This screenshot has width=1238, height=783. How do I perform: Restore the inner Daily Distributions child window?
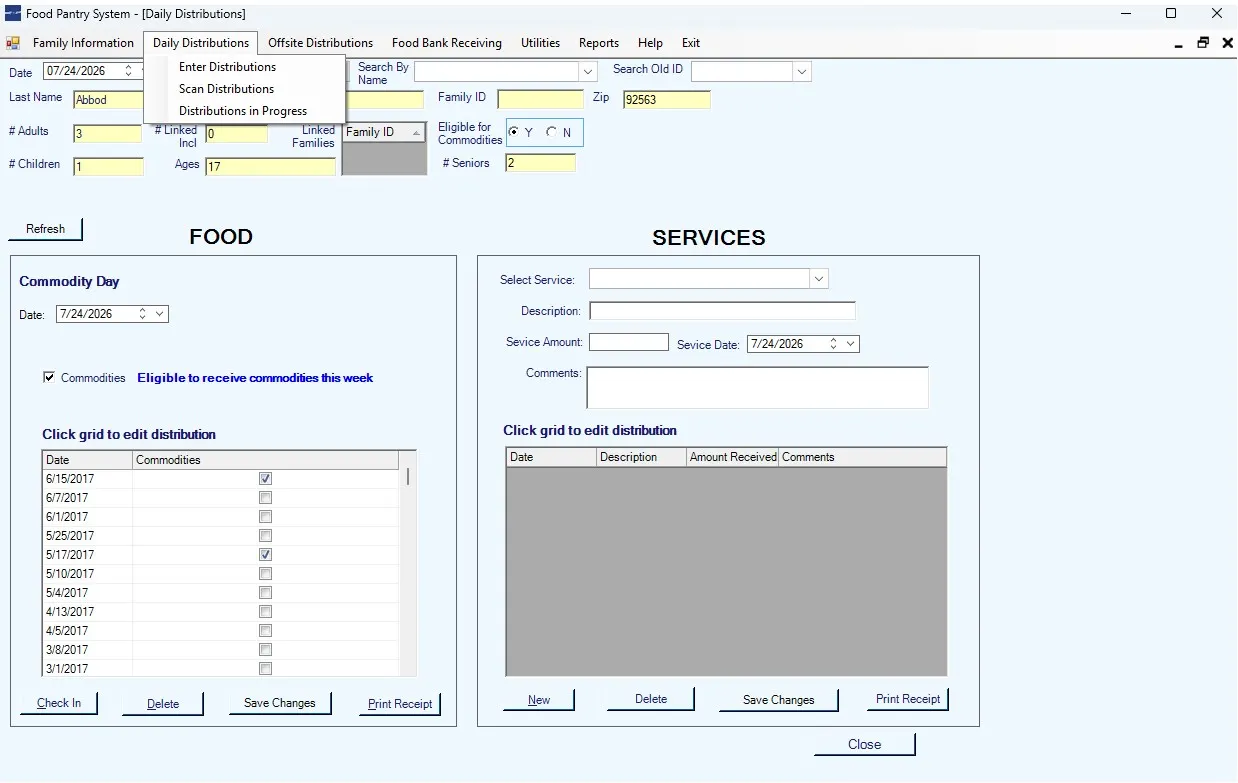pos(1203,43)
